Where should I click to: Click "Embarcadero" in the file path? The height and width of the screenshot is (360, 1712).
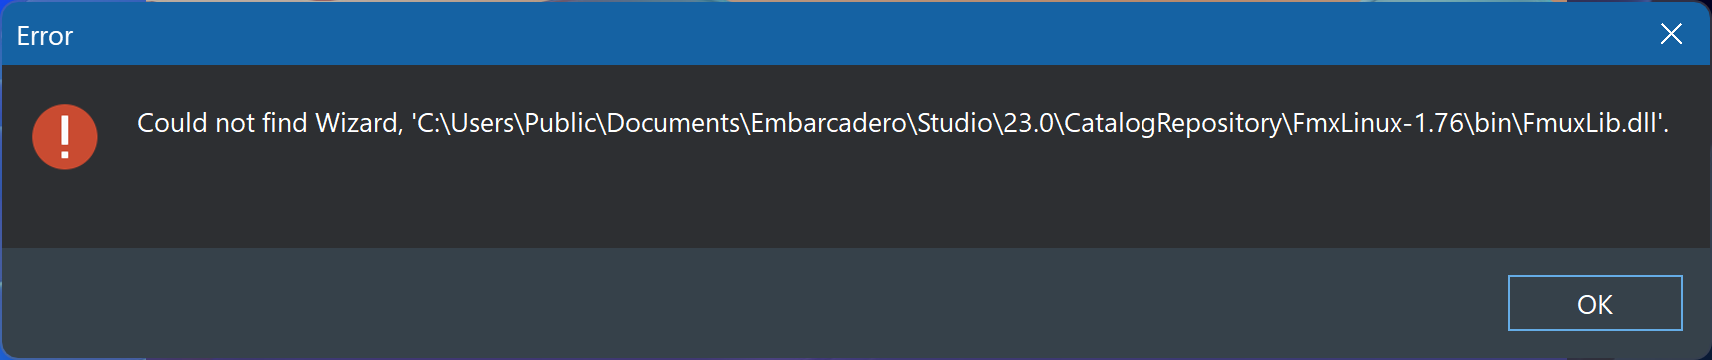pyautogui.click(x=828, y=123)
